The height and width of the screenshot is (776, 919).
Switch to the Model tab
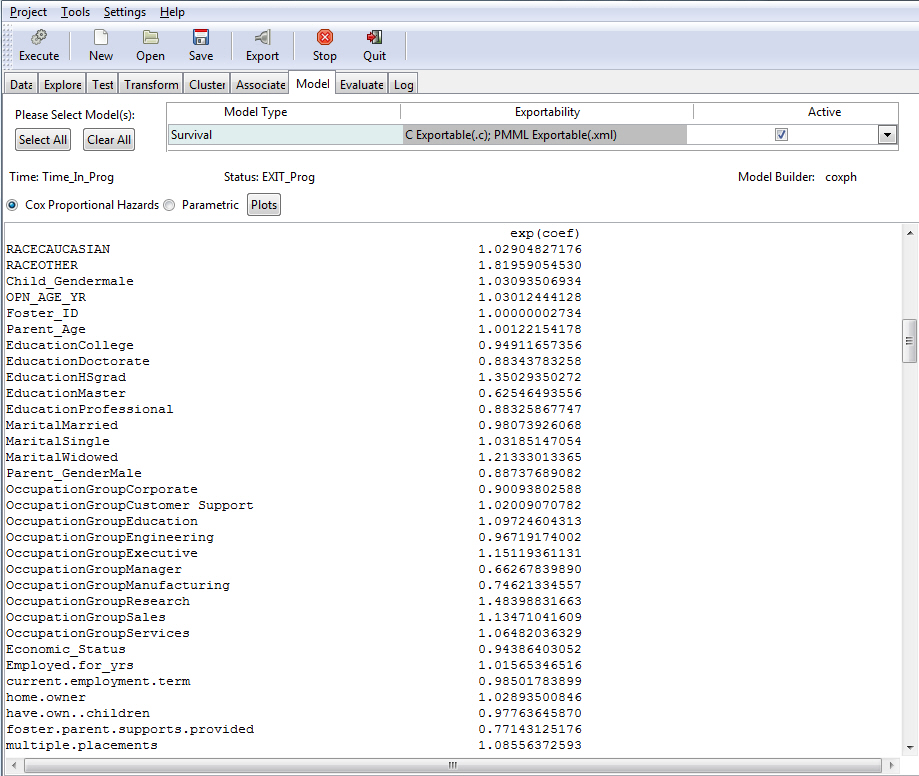[x=312, y=83]
